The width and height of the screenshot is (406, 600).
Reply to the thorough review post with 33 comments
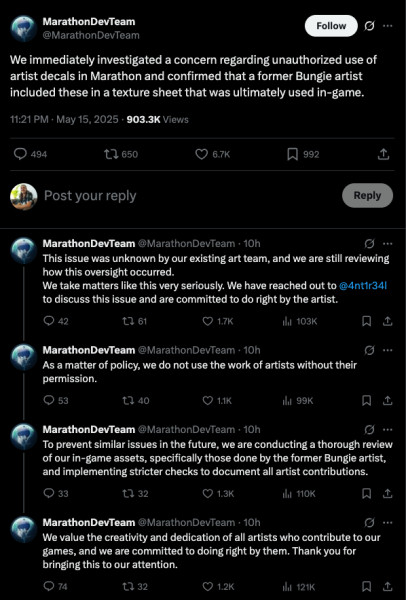[x=55, y=493]
